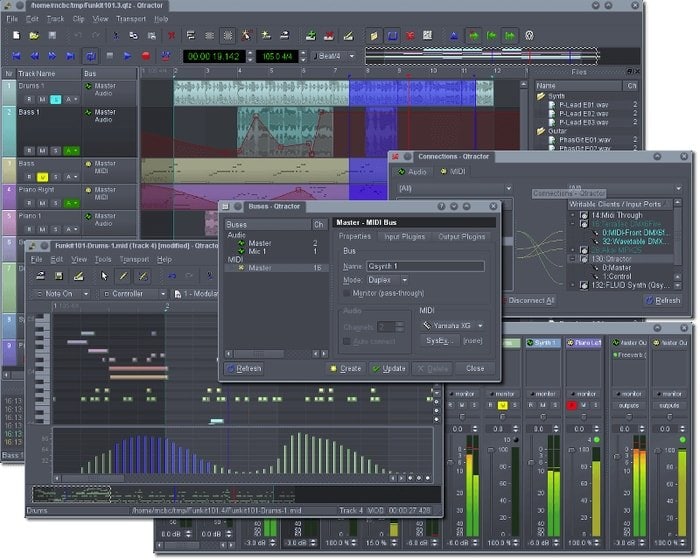Click Disconnect All in Connections window

click(530, 301)
